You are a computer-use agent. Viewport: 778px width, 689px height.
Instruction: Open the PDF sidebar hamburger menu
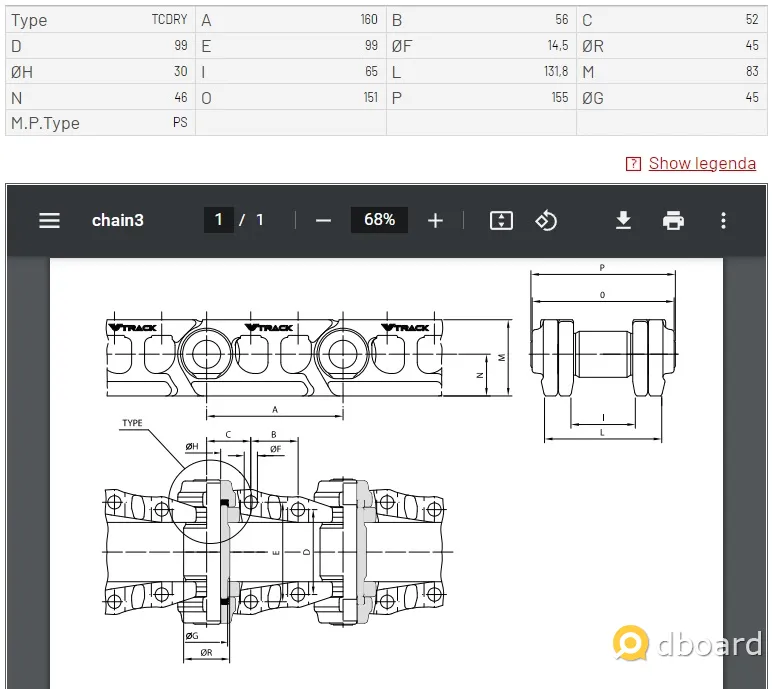point(49,220)
